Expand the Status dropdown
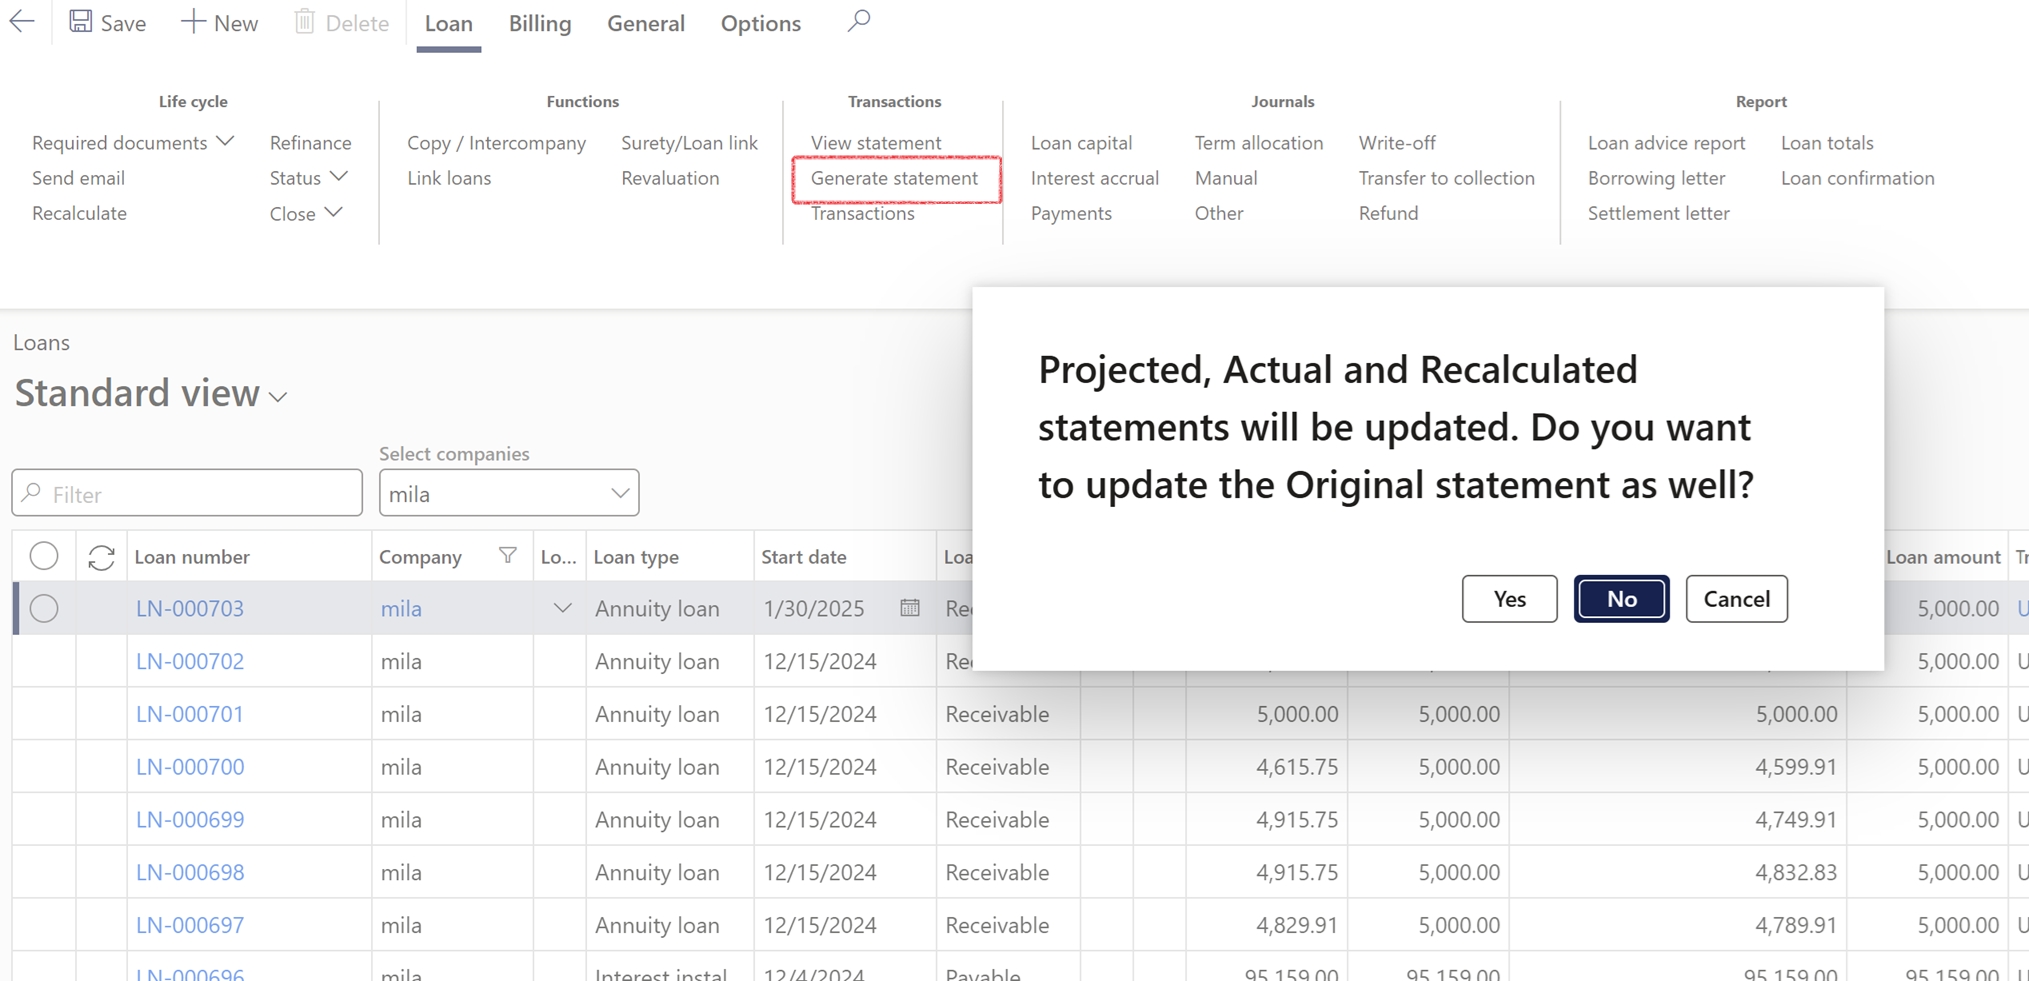The width and height of the screenshot is (2029, 981). (339, 177)
